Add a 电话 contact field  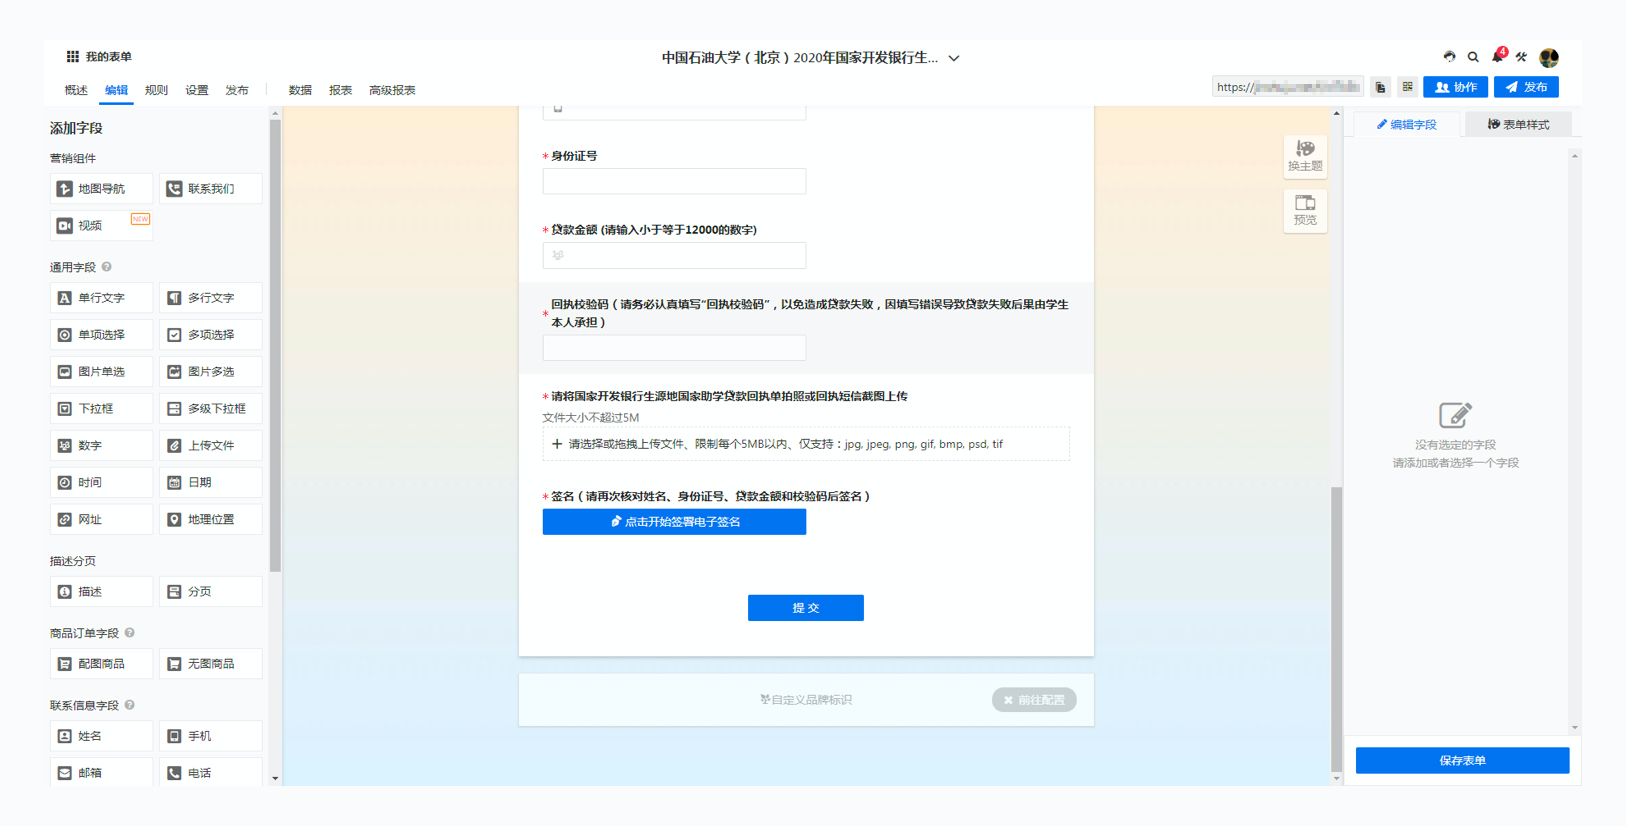pos(211,773)
